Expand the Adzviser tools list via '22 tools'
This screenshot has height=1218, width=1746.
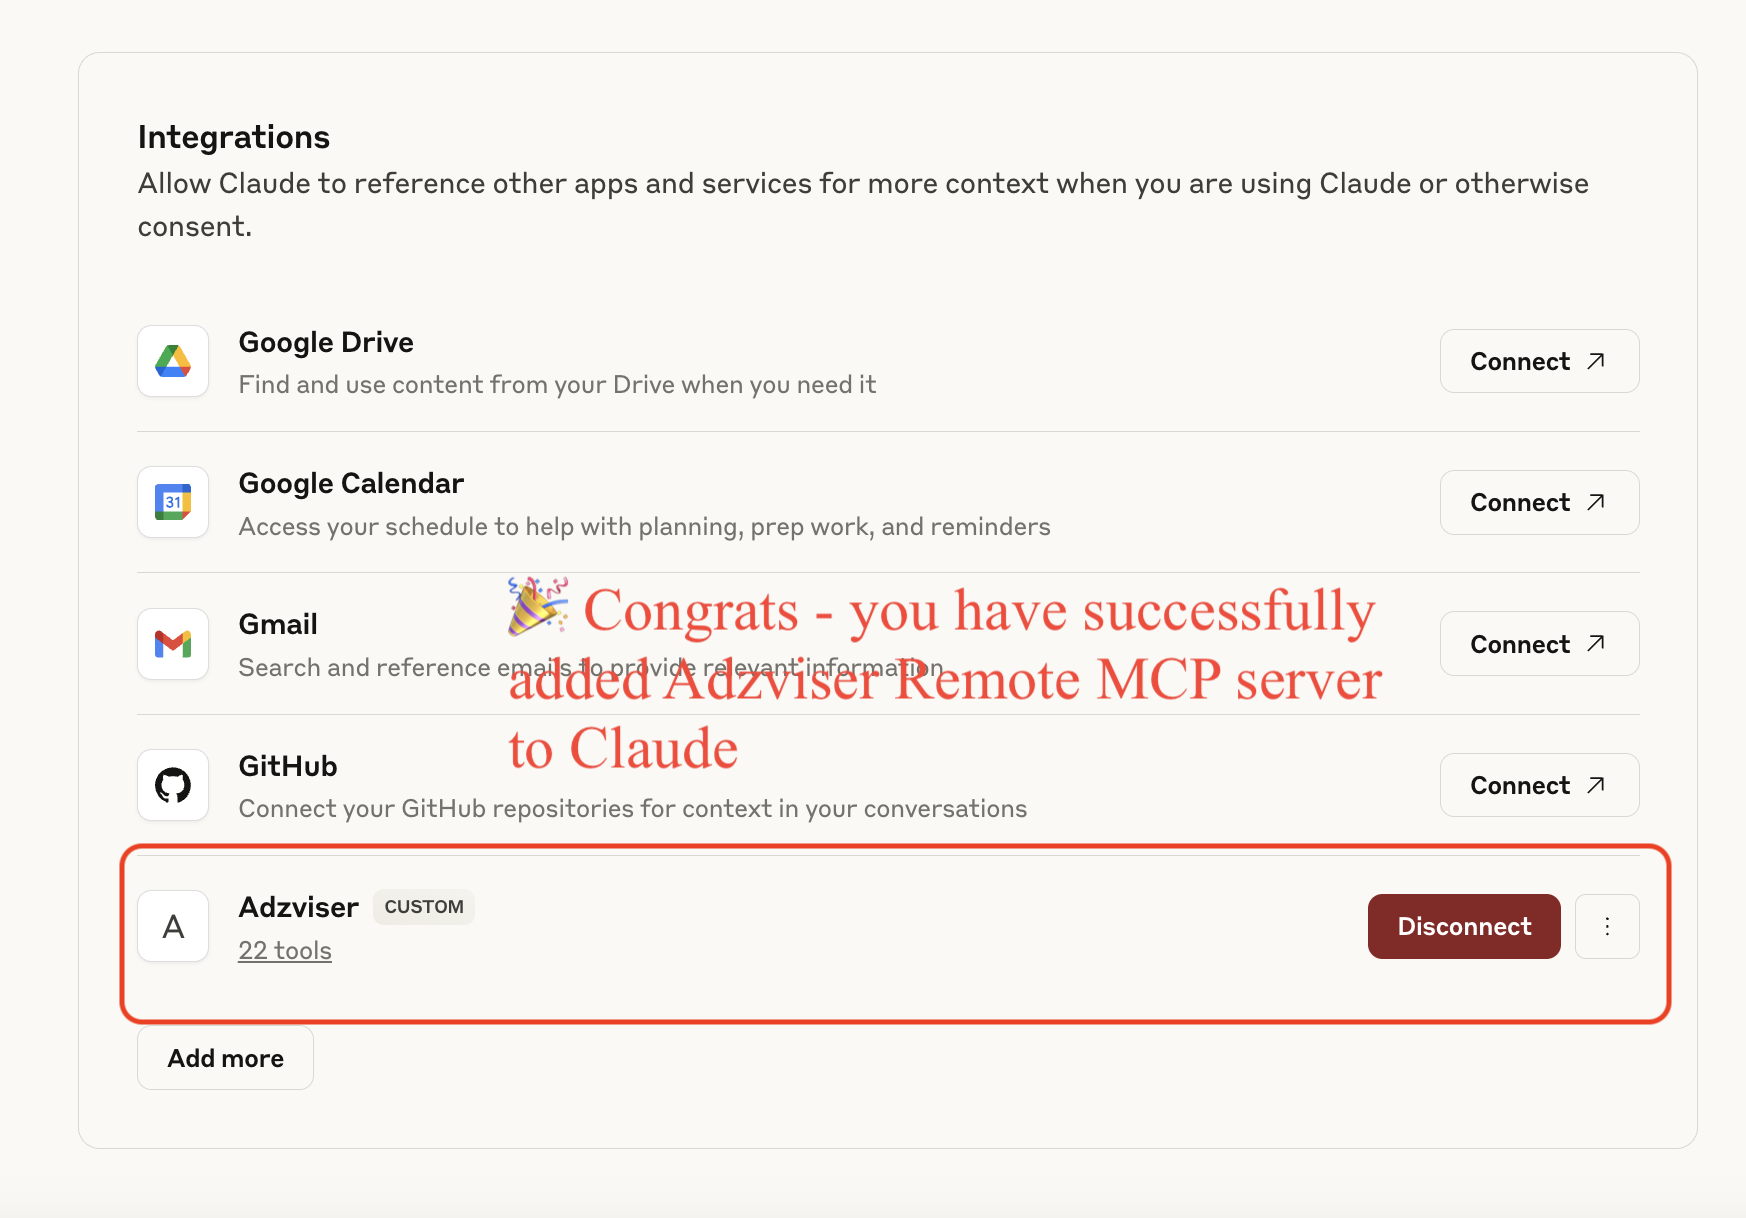click(284, 950)
